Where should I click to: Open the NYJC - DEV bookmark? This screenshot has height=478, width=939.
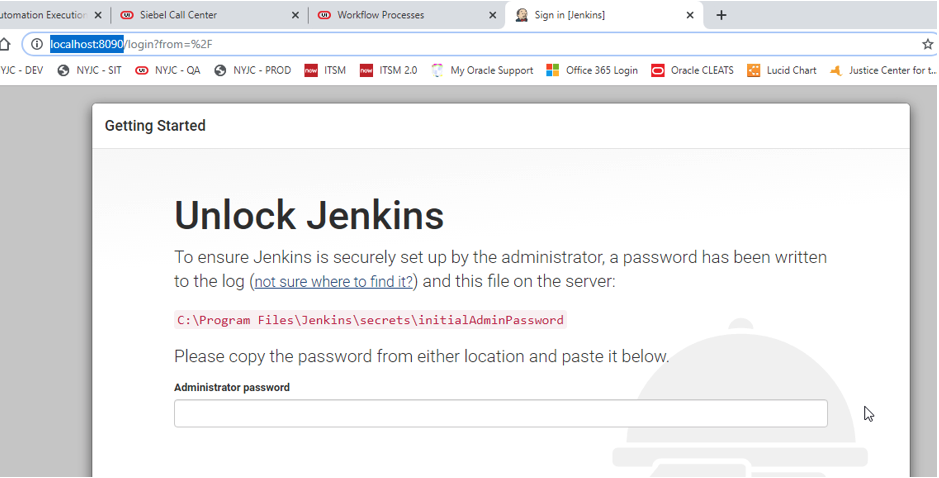click(22, 70)
